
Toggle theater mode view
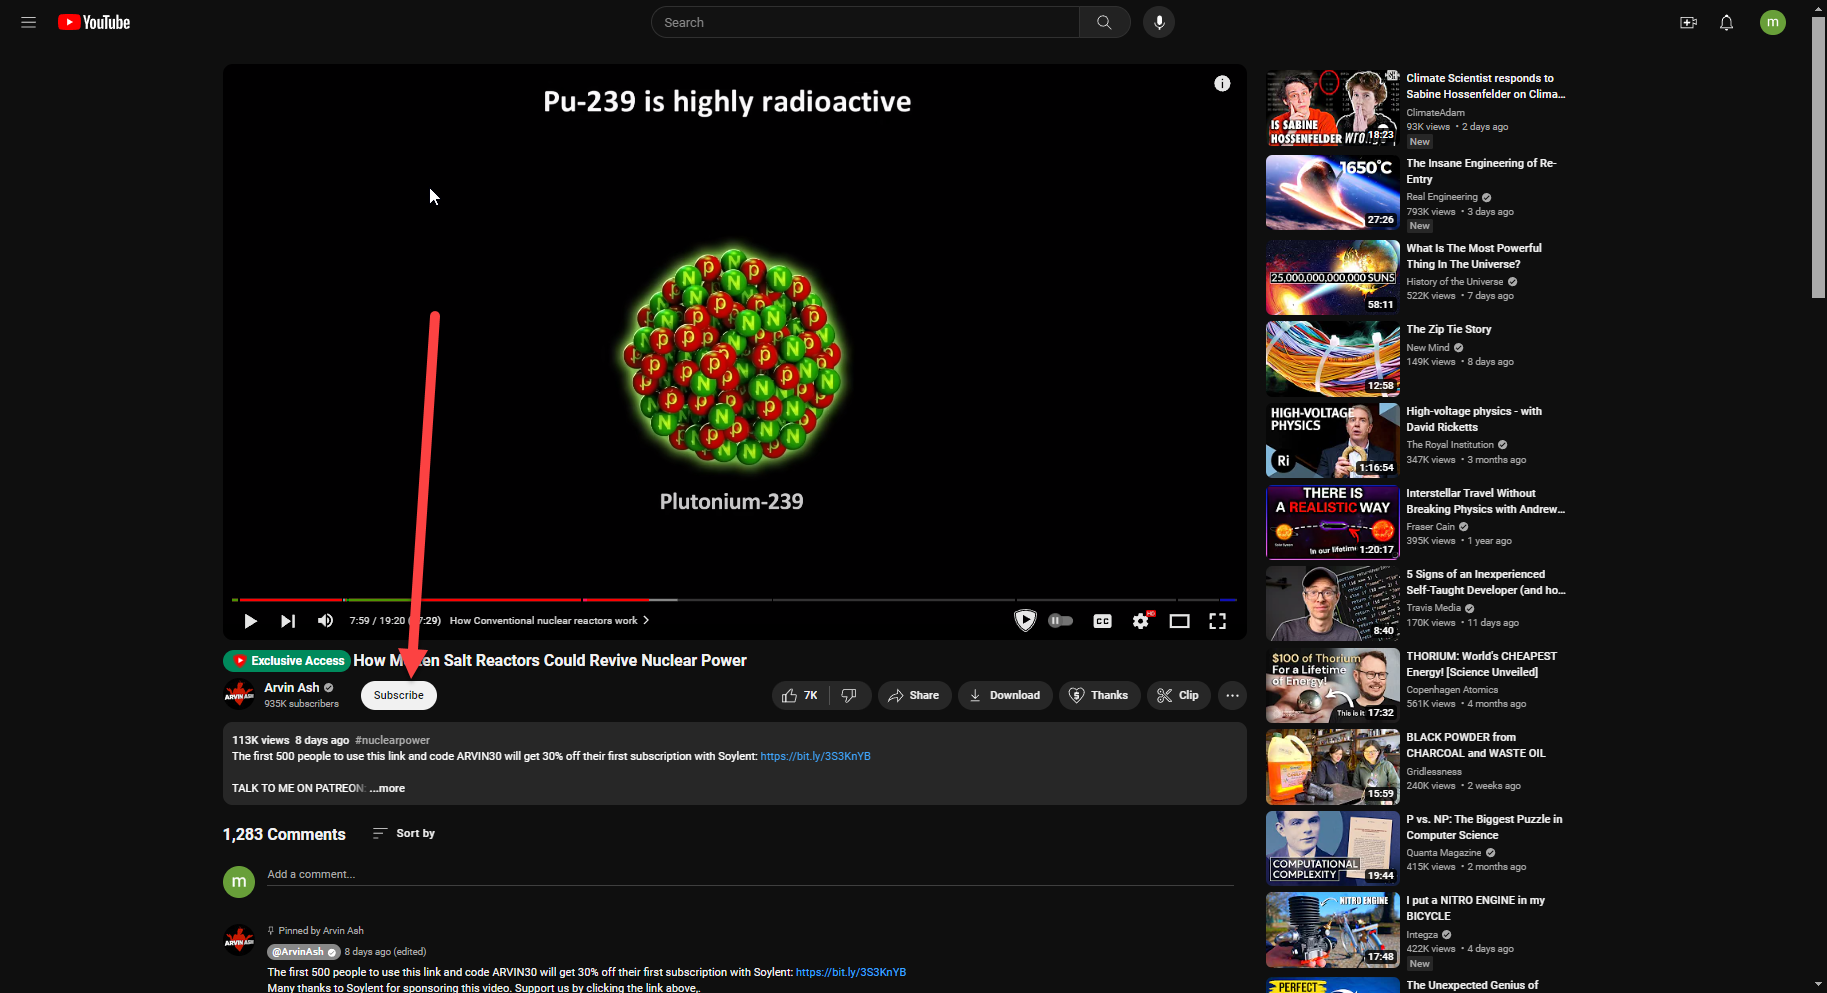tap(1179, 621)
